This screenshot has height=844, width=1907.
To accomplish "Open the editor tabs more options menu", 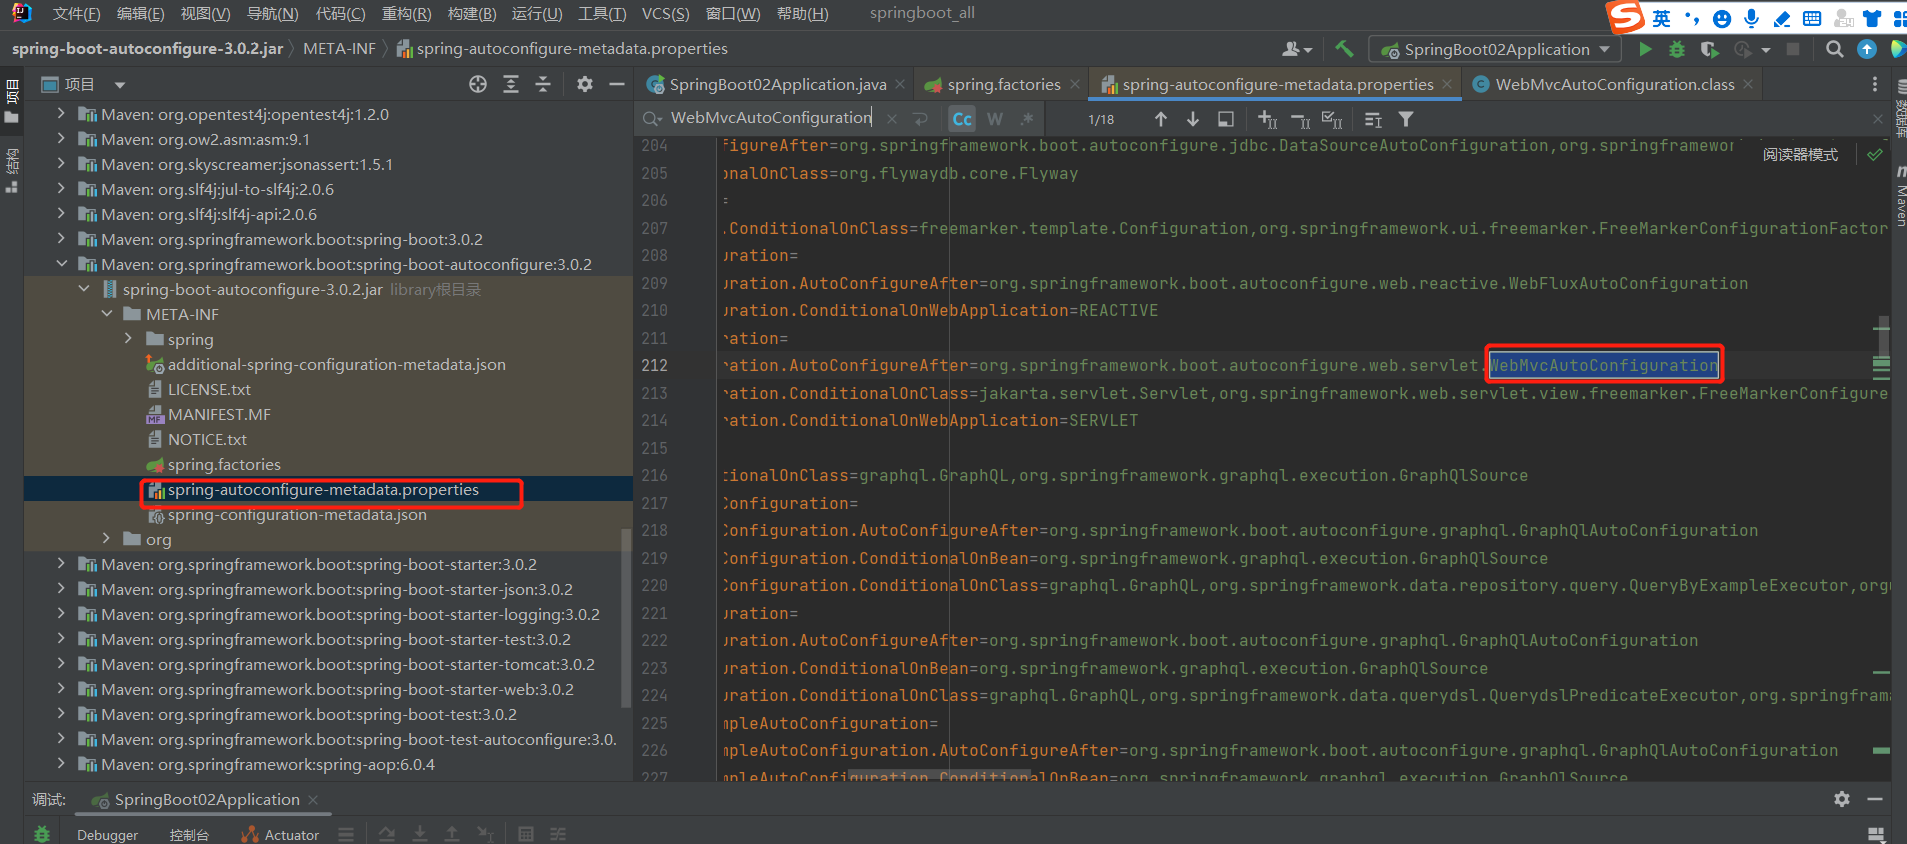I will tap(1875, 85).
